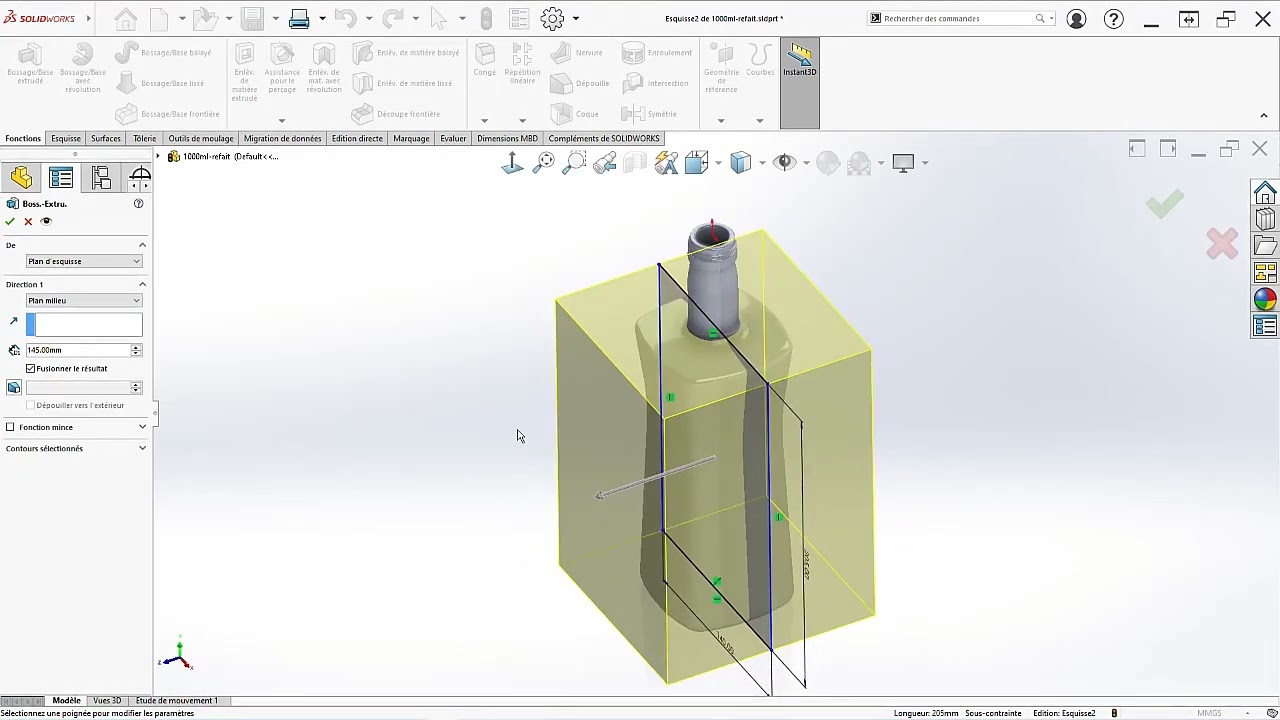1280x720 pixels.
Task: Click the 145.00mm depth field
Action: click(x=78, y=350)
